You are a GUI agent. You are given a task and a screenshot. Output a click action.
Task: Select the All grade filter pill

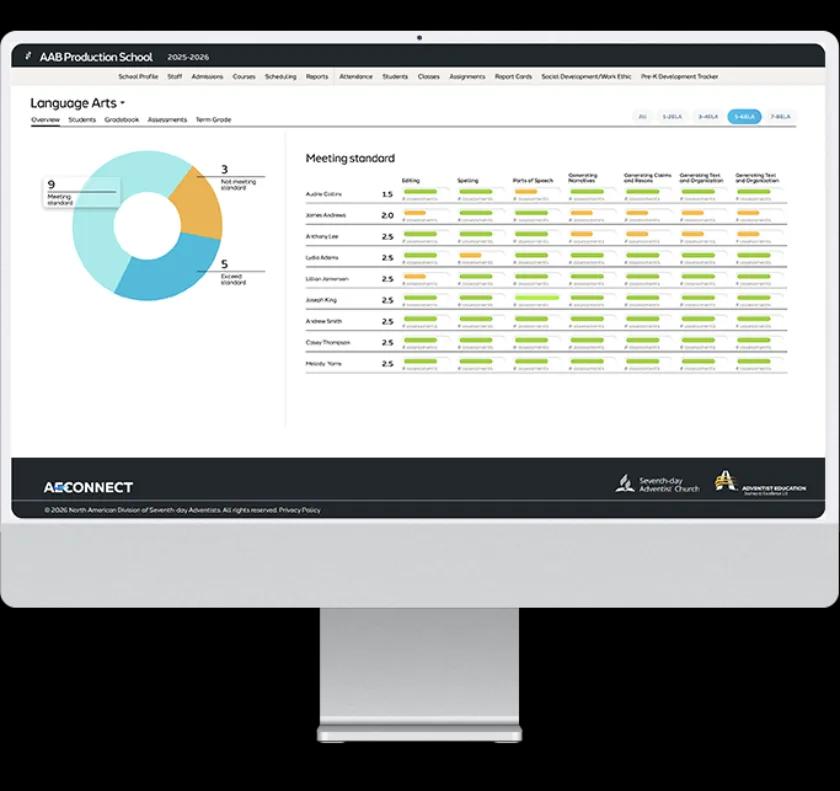642,117
